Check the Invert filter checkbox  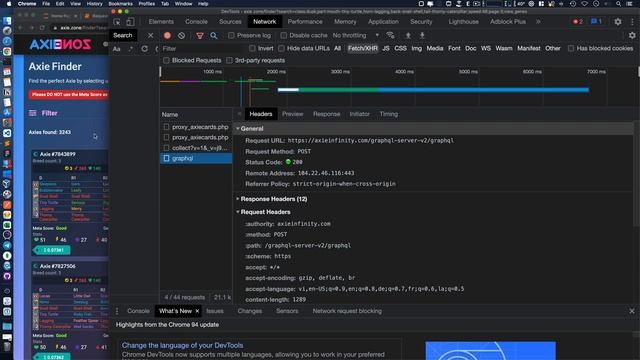click(252, 49)
